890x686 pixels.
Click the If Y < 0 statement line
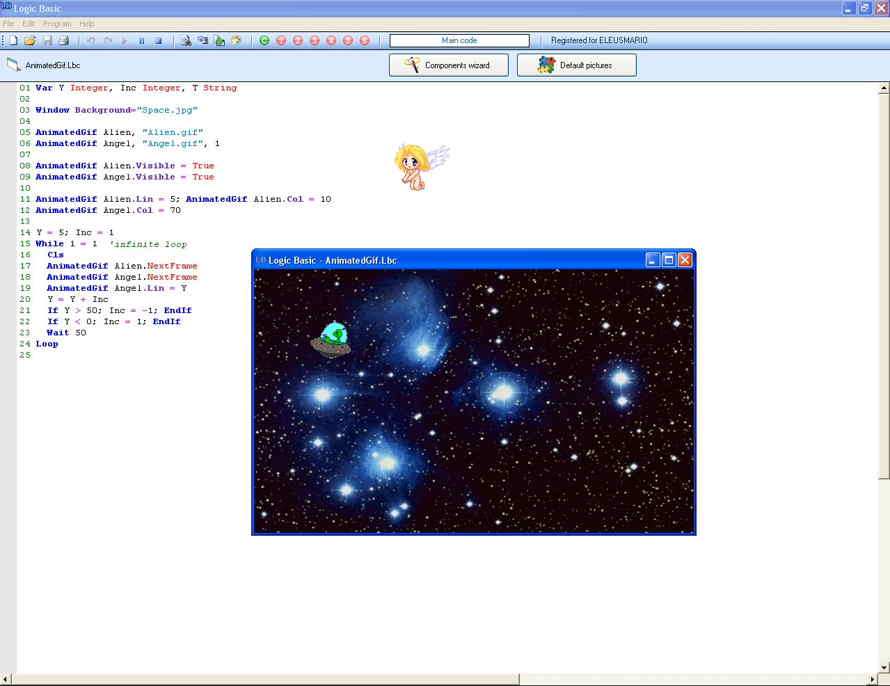click(x=114, y=322)
